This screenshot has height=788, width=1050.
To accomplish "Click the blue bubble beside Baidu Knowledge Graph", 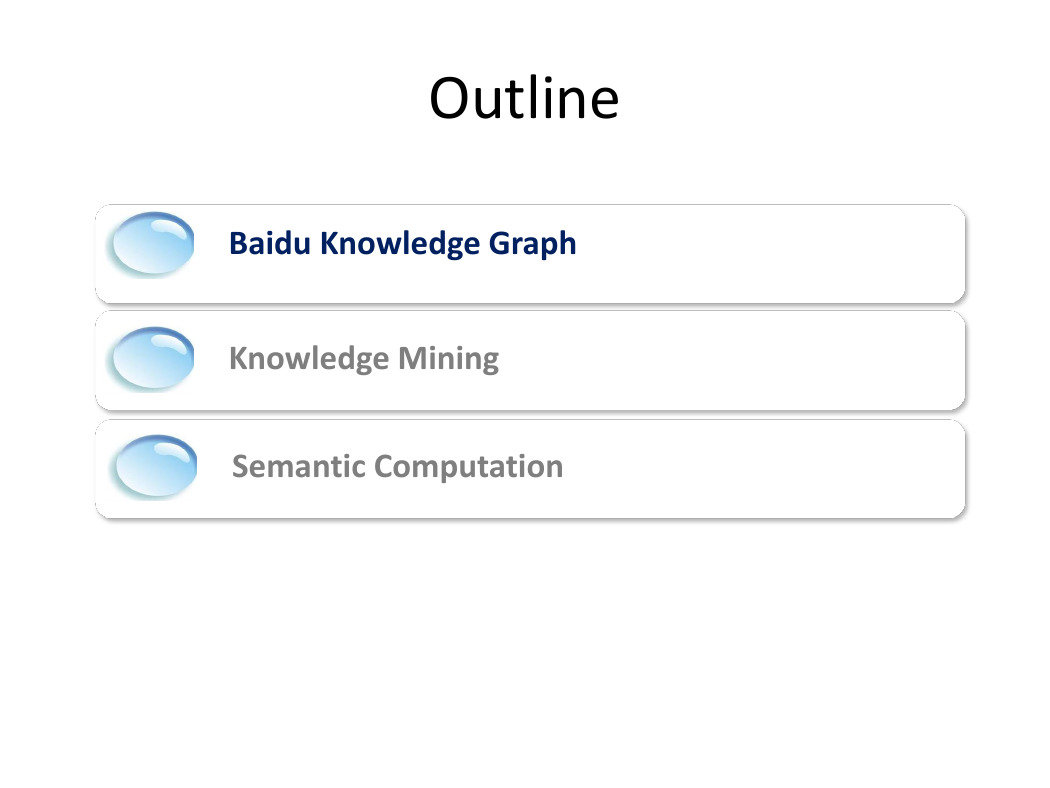I will coord(153,244).
